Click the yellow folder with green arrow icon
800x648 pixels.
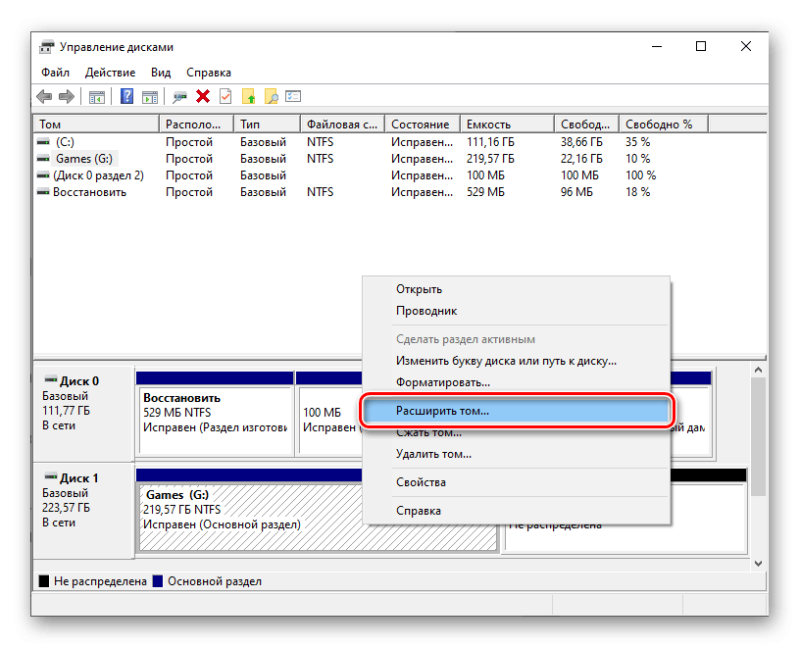[x=248, y=96]
